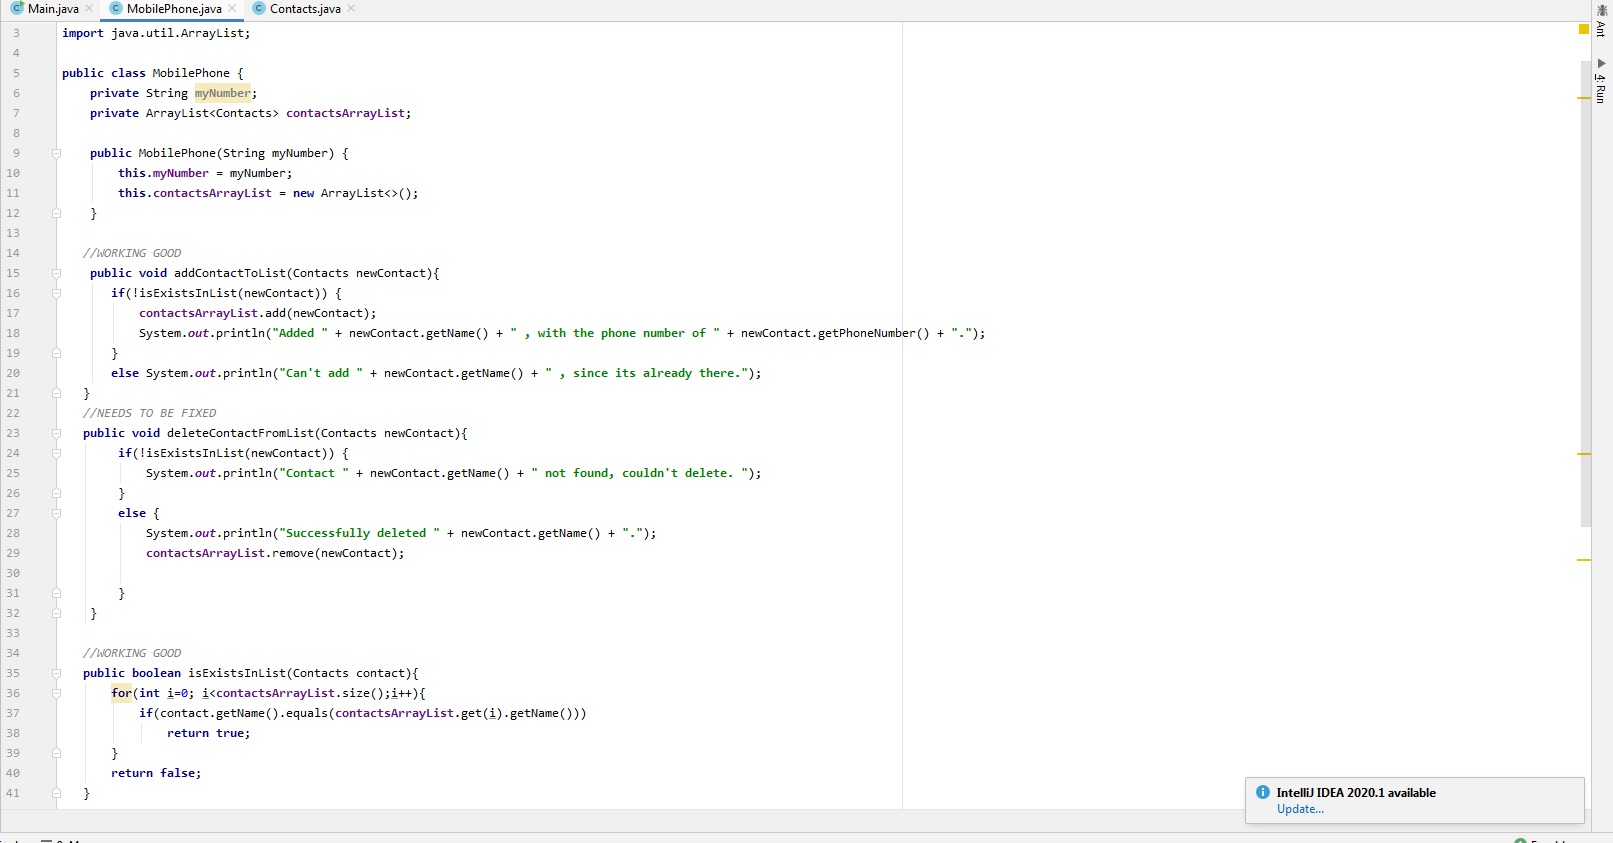Click the fold end marker on line 32
1613x843 pixels.
pos(56,613)
